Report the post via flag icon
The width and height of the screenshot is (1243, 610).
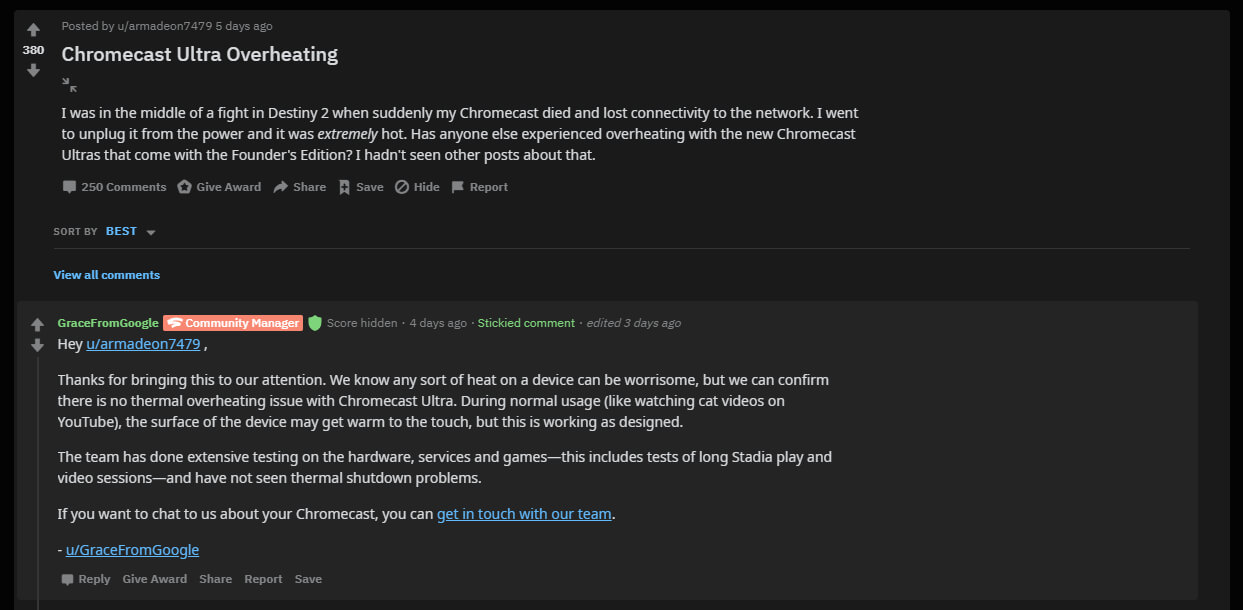click(x=479, y=187)
